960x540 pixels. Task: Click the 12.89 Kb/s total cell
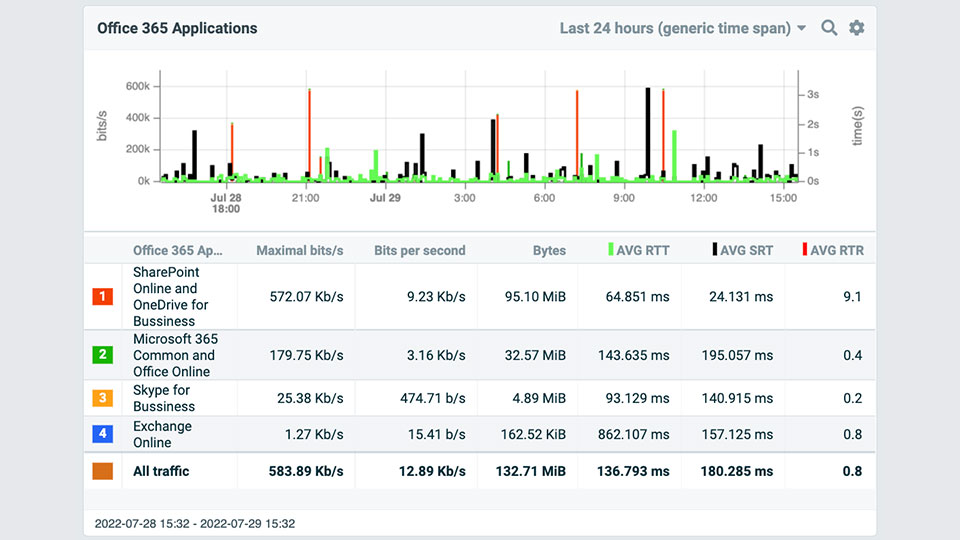click(432, 471)
